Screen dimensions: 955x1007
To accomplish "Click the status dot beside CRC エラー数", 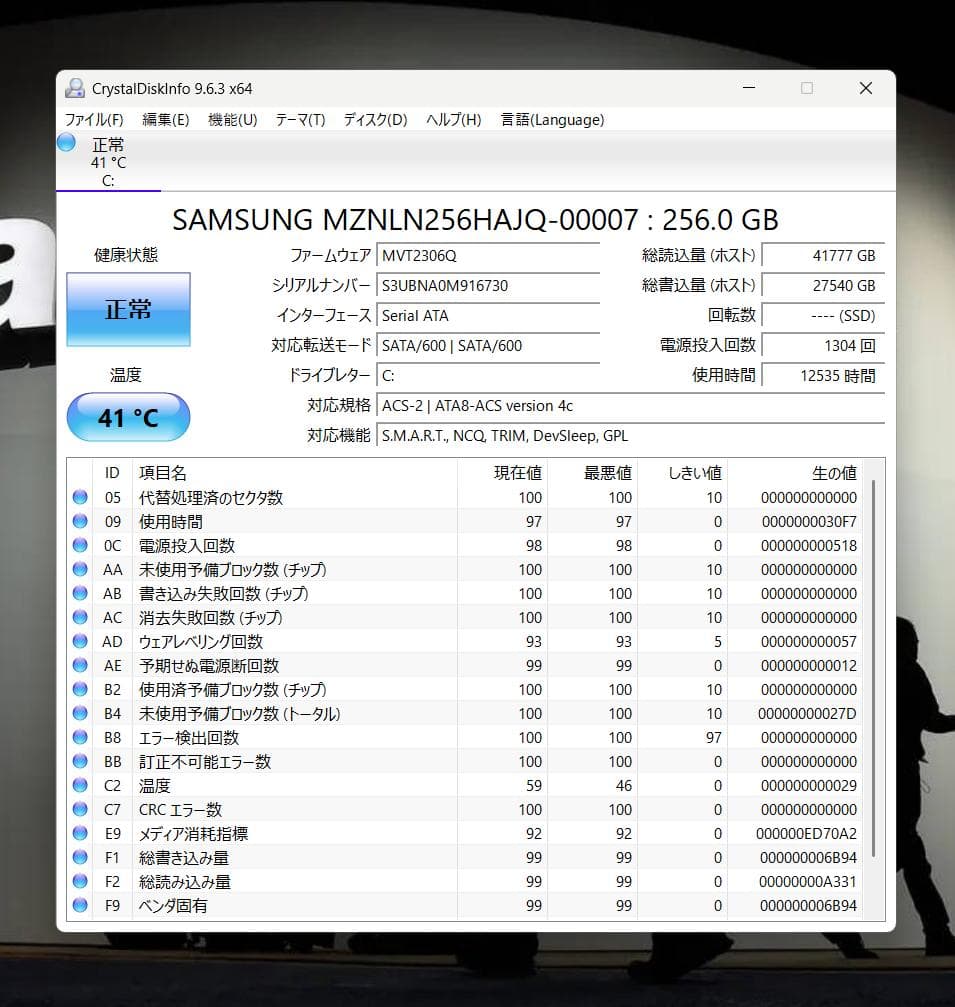I will (x=80, y=809).
